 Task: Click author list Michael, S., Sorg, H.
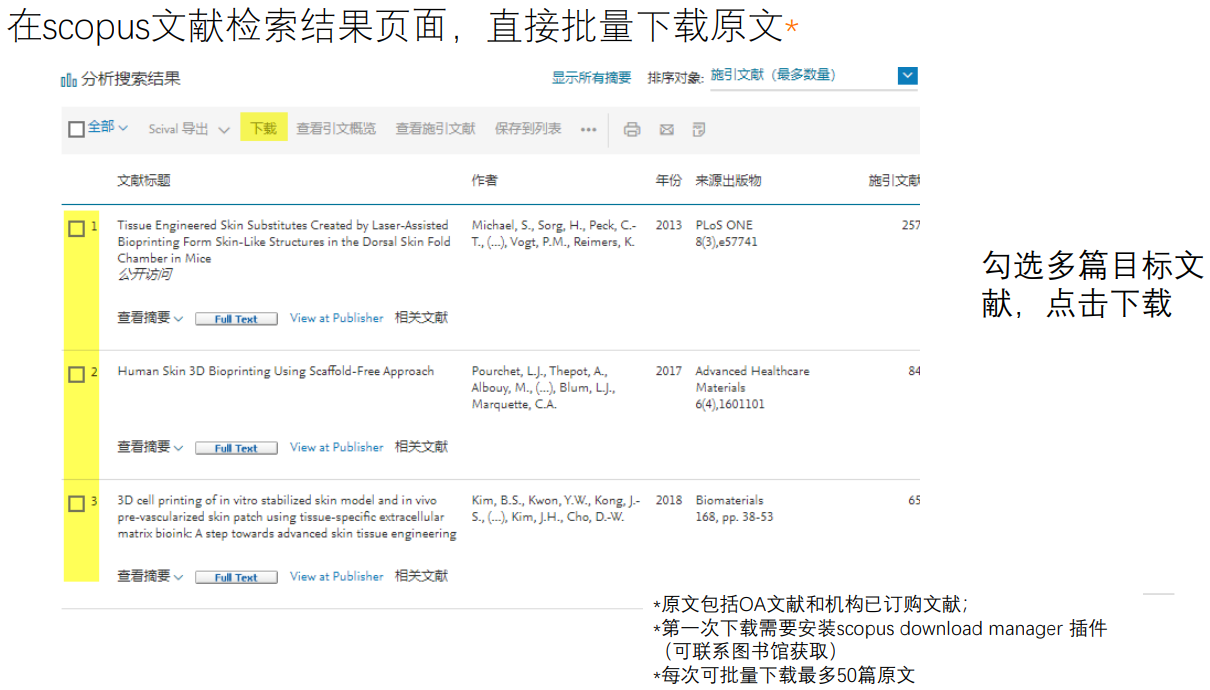(x=553, y=234)
